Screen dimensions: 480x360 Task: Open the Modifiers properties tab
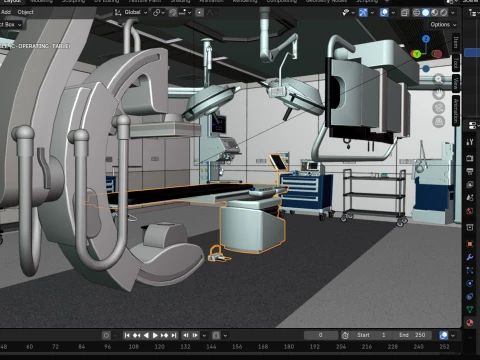[470, 257]
